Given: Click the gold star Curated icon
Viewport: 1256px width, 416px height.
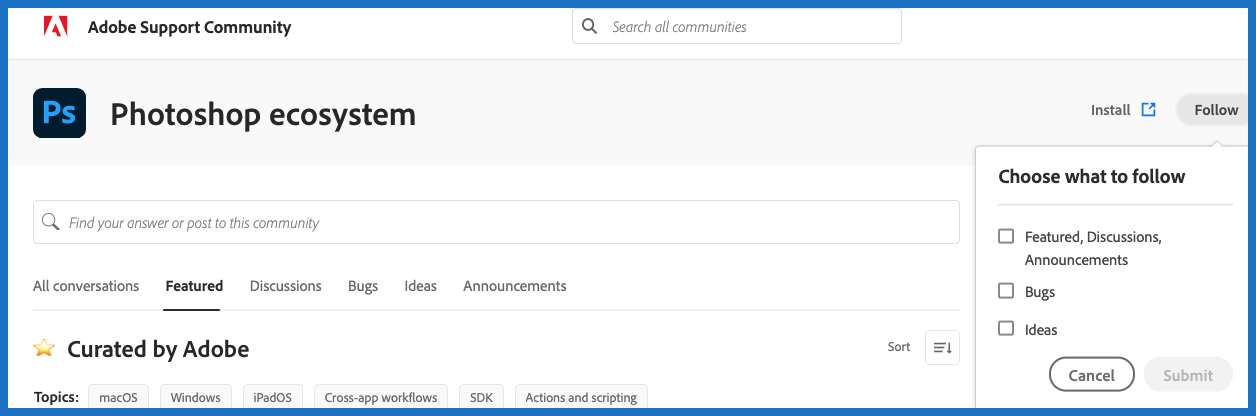Looking at the screenshot, I should point(44,348).
